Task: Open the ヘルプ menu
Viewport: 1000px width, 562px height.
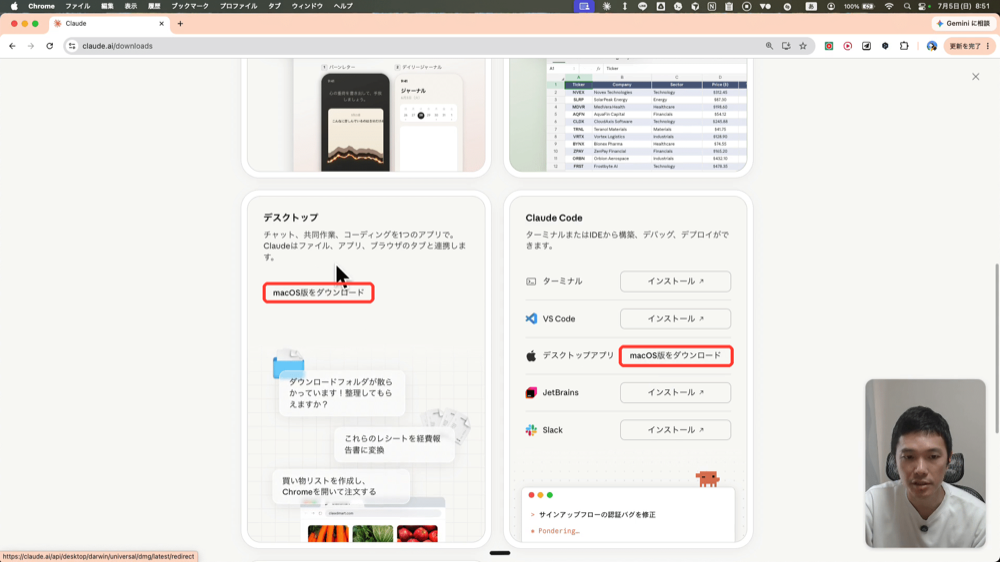Action: click(x=343, y=6)
